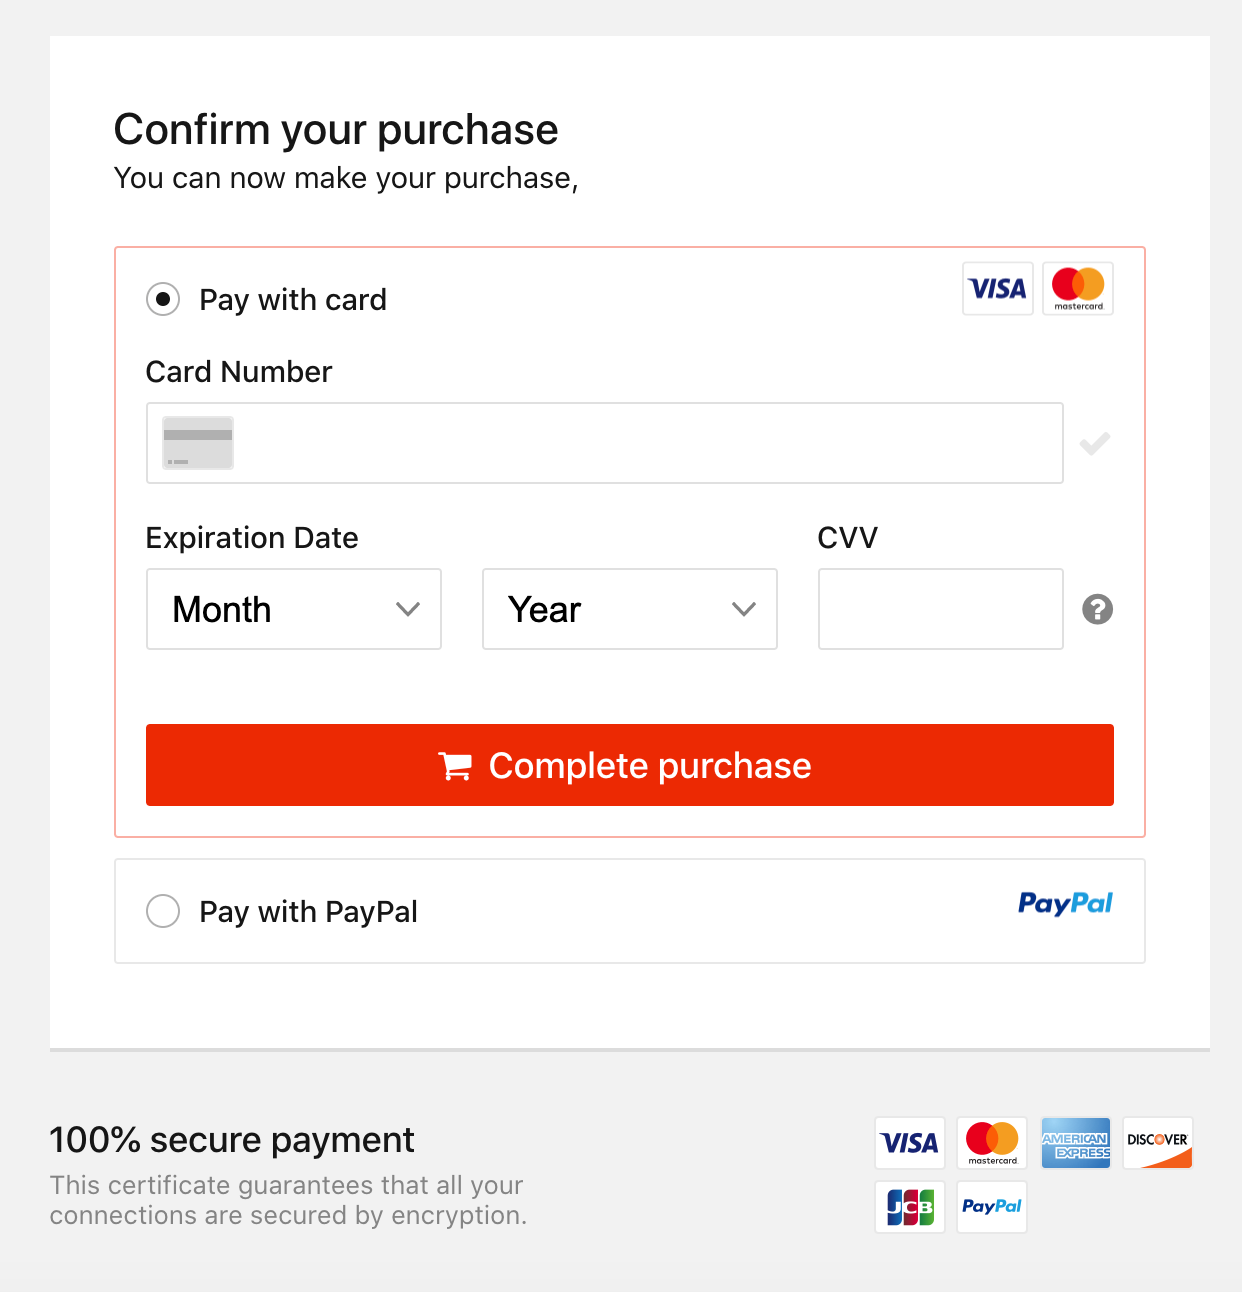1242x1292 pixels.
Task: Click the Visa logo beside Pay with card
Action: pyautogui.click(x=997, y=289)
